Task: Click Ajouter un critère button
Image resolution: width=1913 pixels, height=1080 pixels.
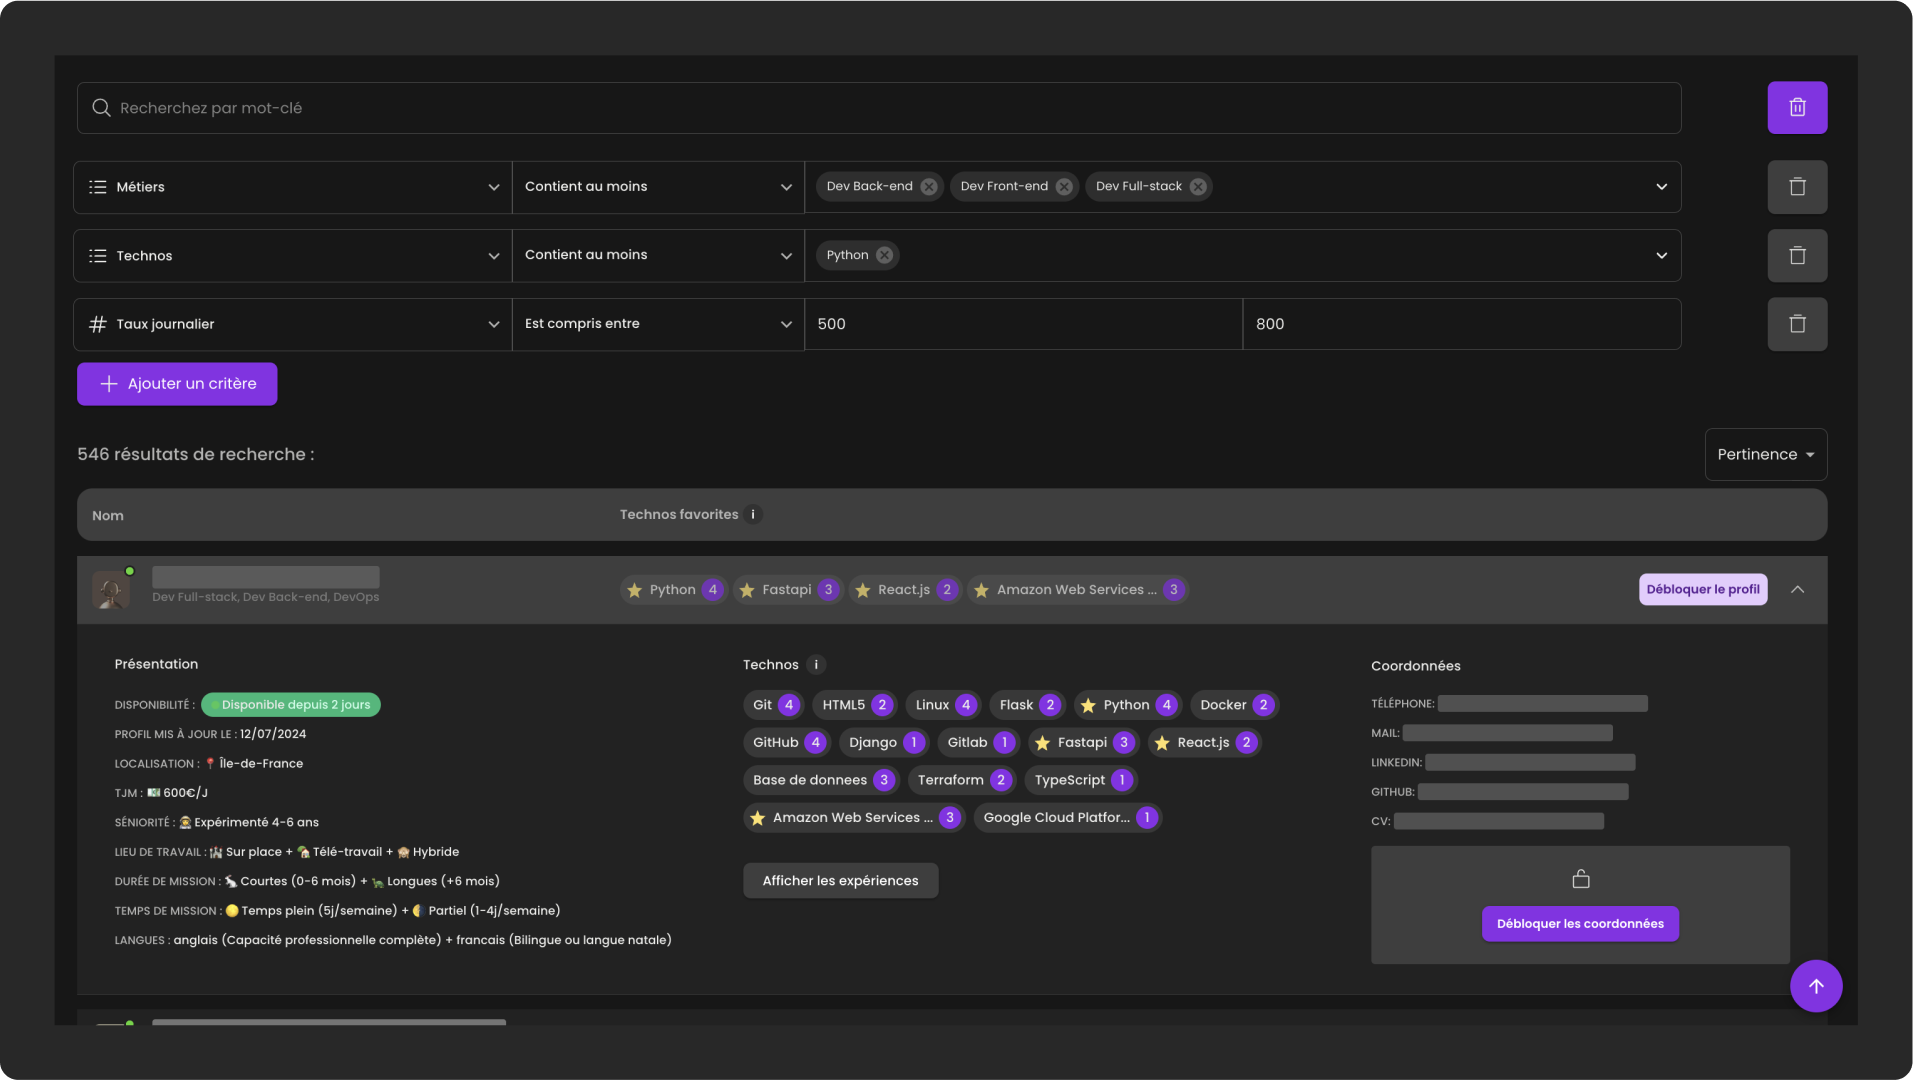Action: (x=177, y=384)
